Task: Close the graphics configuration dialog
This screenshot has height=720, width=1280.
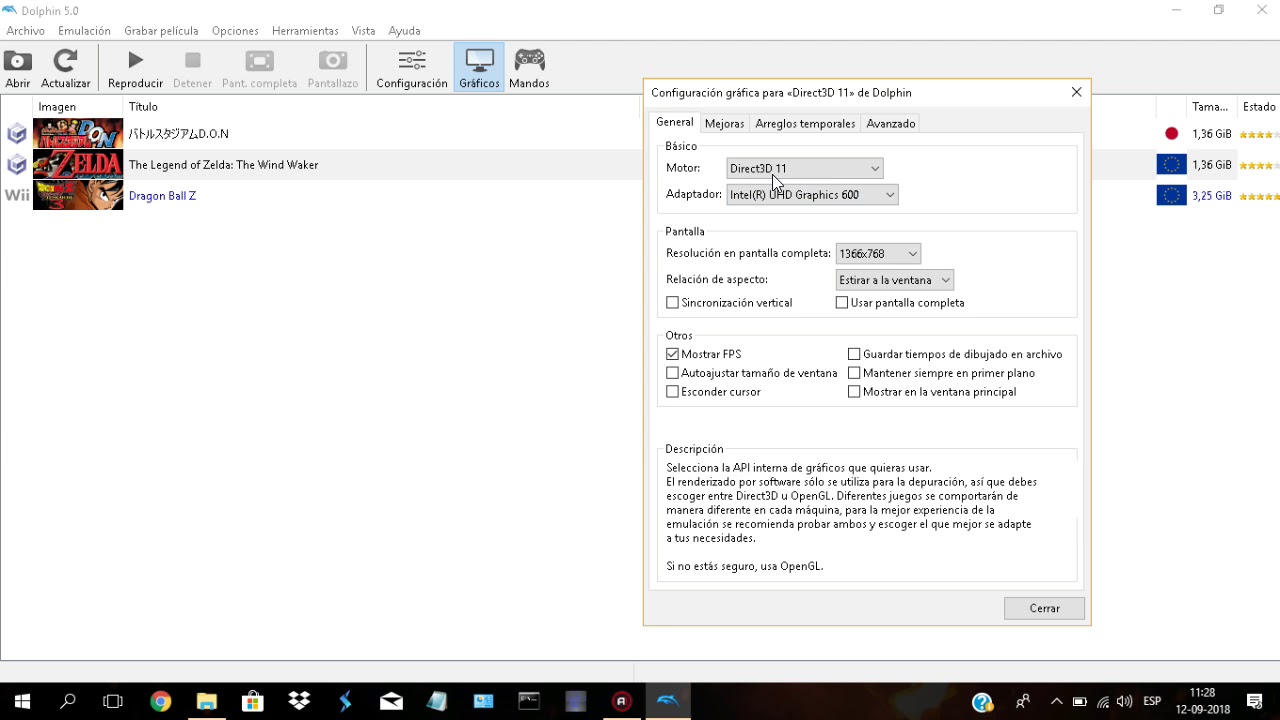Action: point(1076,92)
